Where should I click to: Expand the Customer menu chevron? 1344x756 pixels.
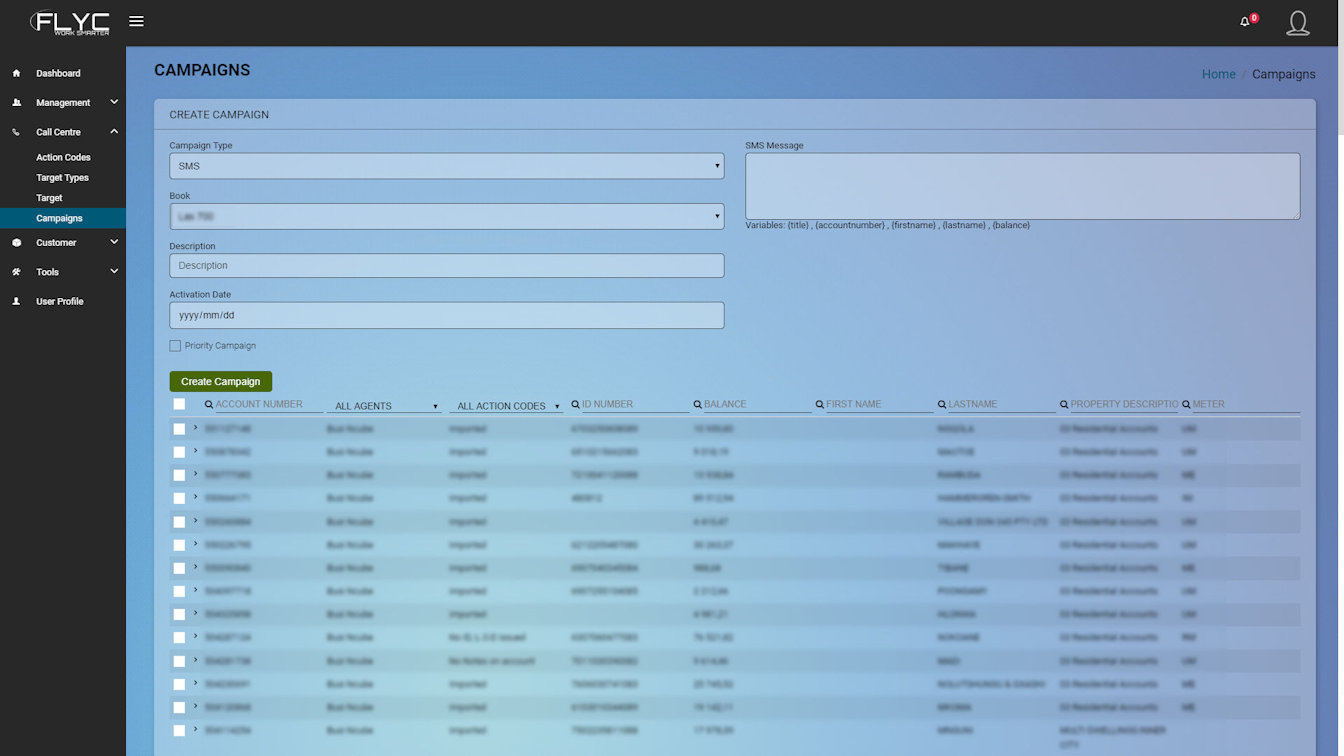pos(114,242)
